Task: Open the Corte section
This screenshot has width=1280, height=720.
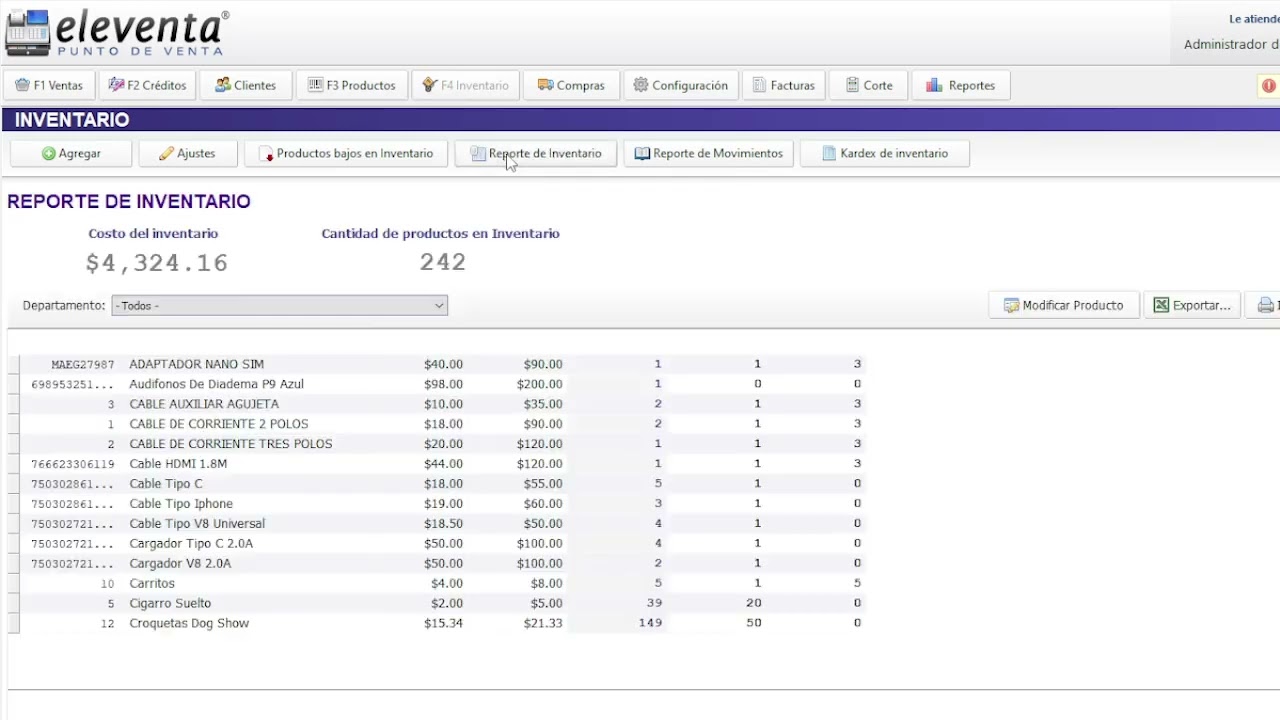Action: click(869, 85)
